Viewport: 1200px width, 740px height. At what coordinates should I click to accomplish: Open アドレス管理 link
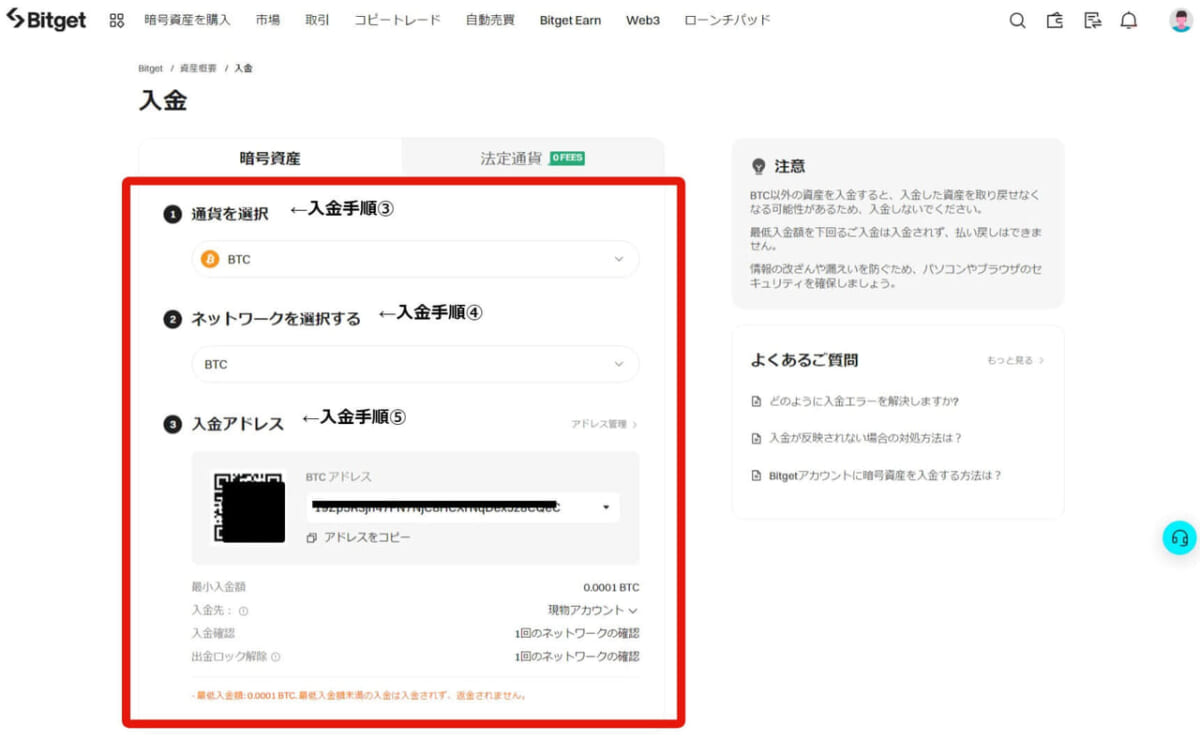604,424
